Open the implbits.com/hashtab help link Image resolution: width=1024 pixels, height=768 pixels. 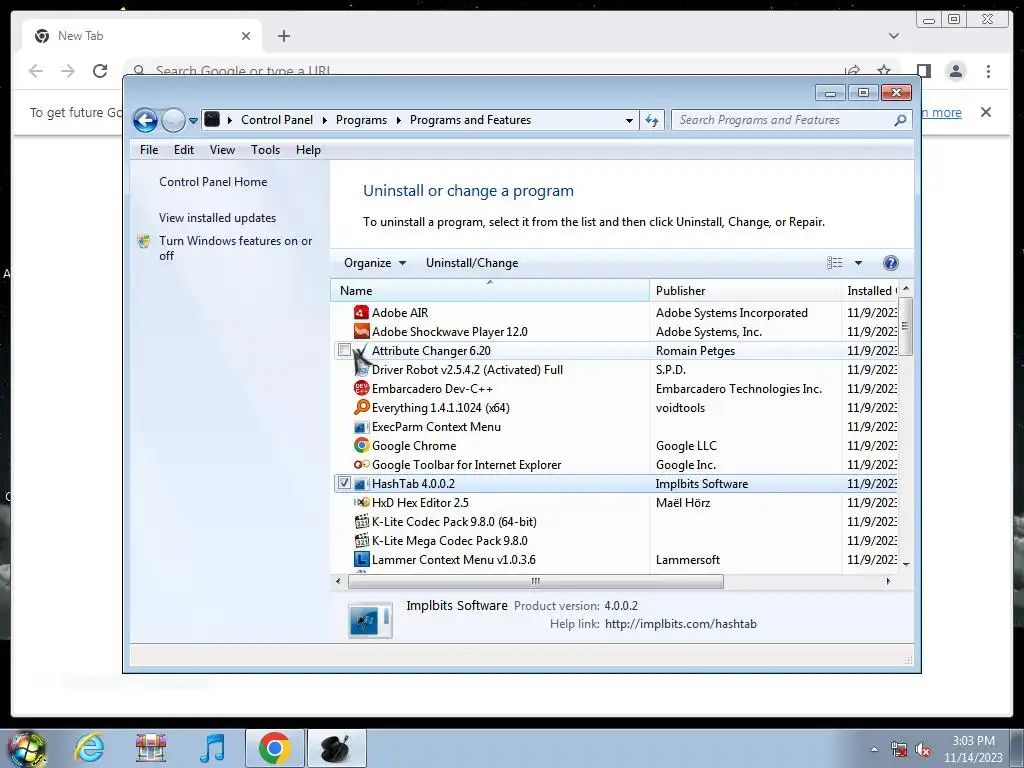point(680,624)
